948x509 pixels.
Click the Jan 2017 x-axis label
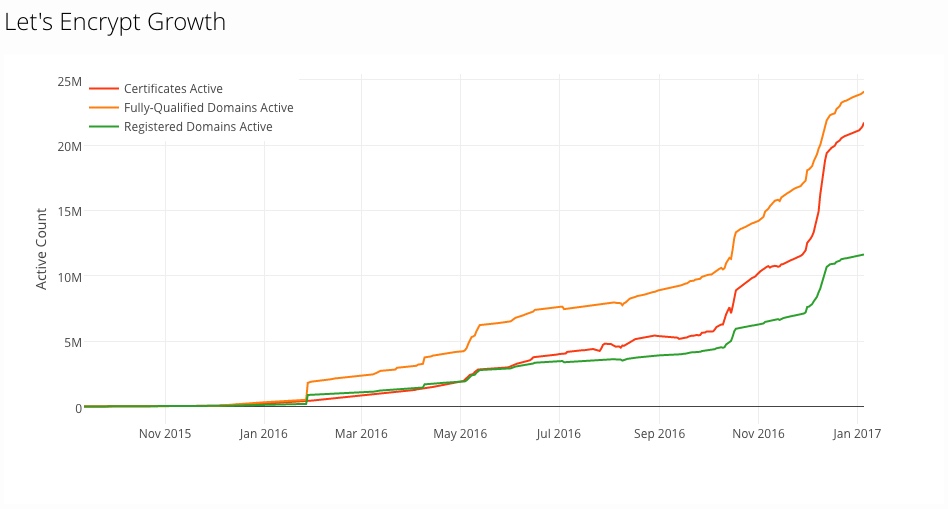pyautogui.click(x=857, y=433)
